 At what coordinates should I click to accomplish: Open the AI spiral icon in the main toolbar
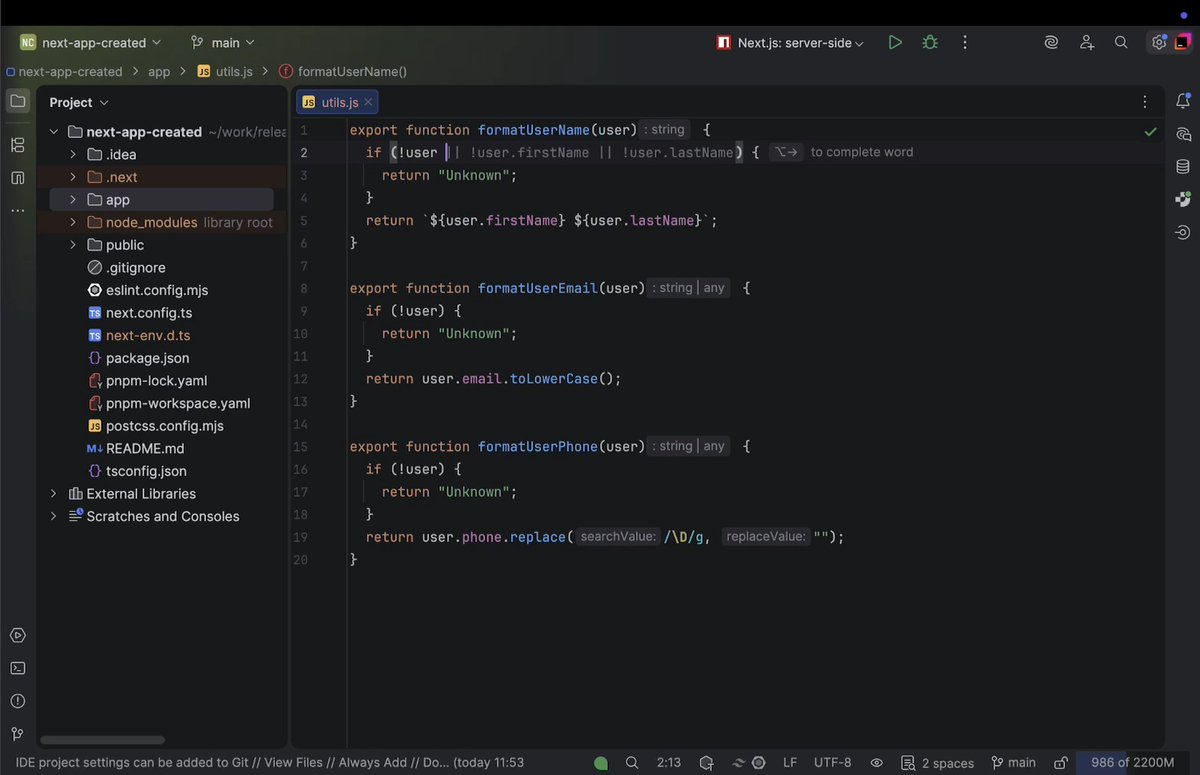(1051, 43)
